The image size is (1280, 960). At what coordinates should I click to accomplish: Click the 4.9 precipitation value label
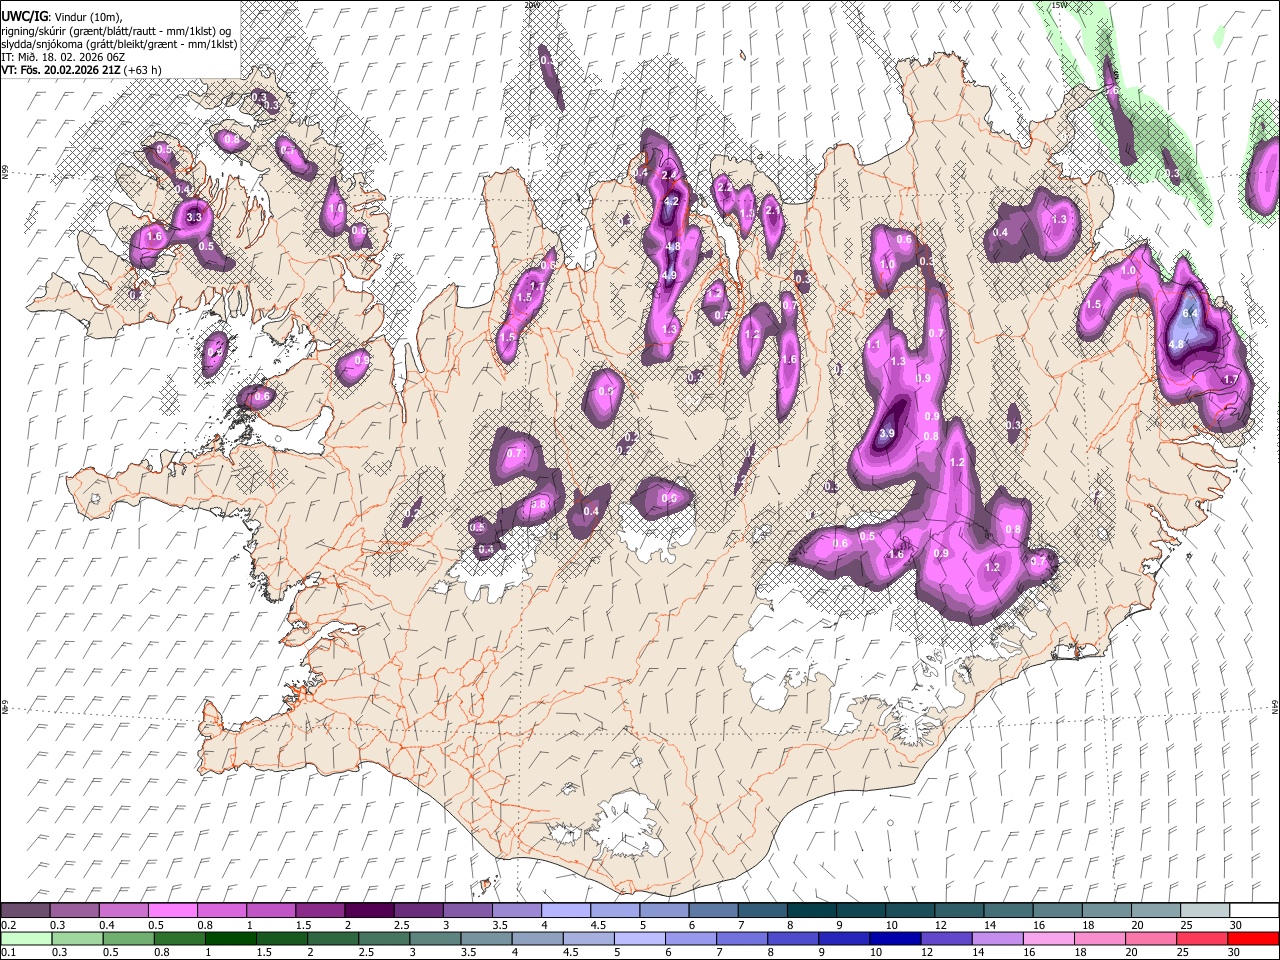[x=670, y=276]
